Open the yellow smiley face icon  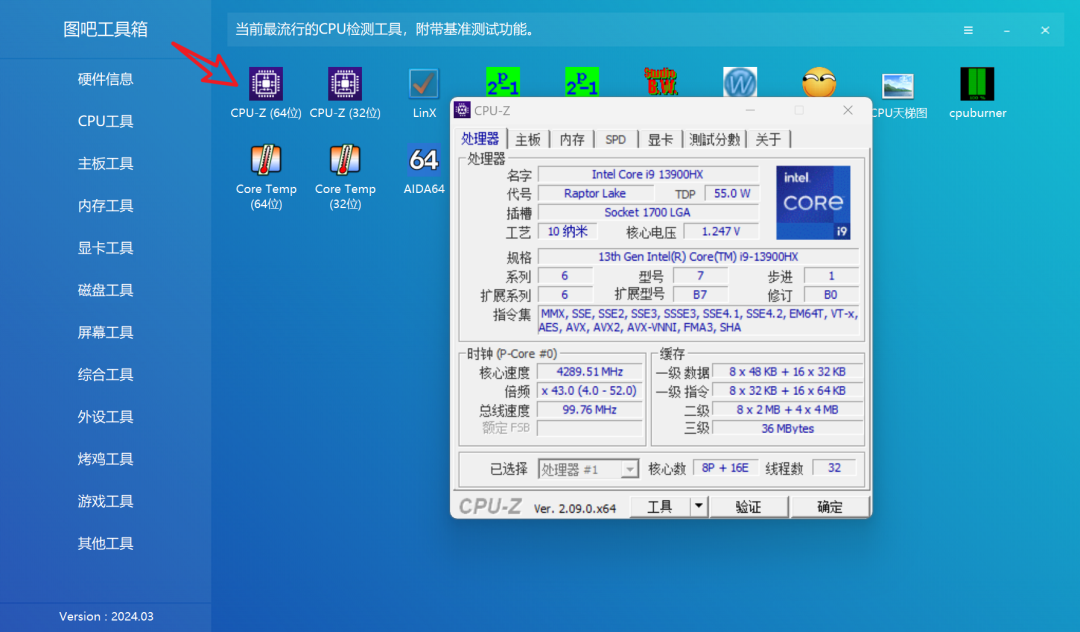(x=819, y=81)
